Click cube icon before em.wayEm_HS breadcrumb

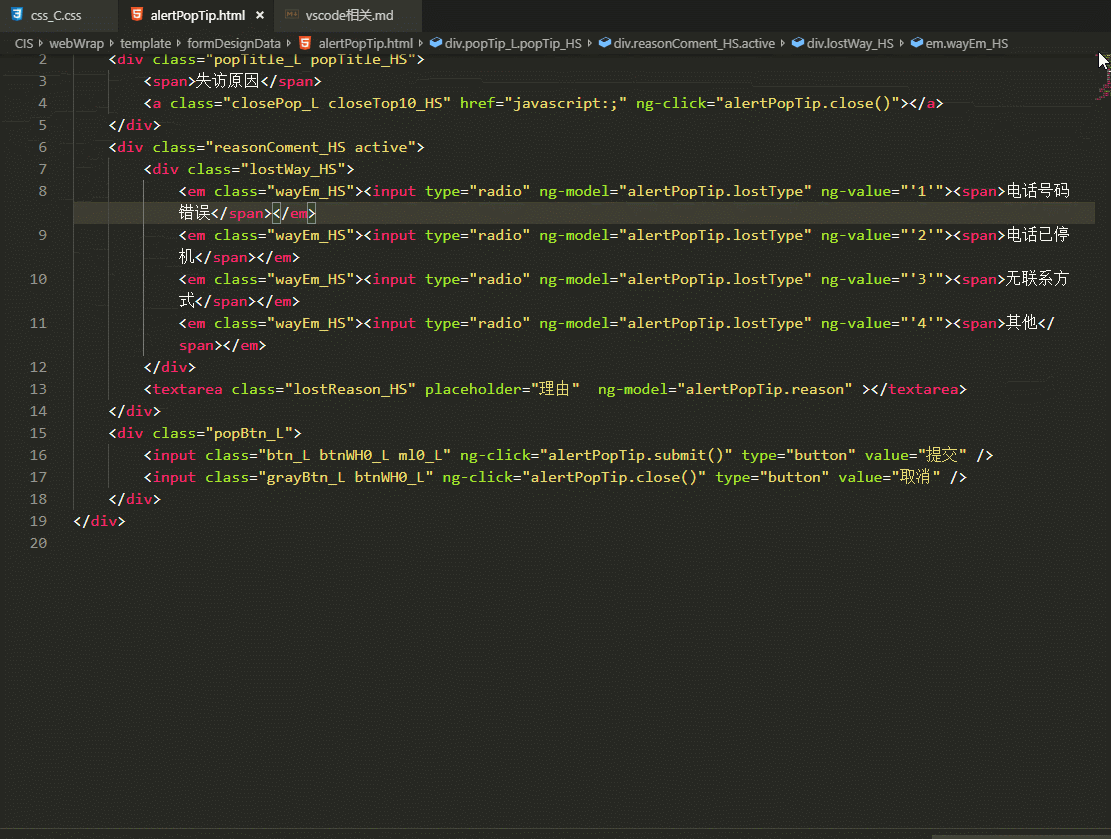pos(917,43)
